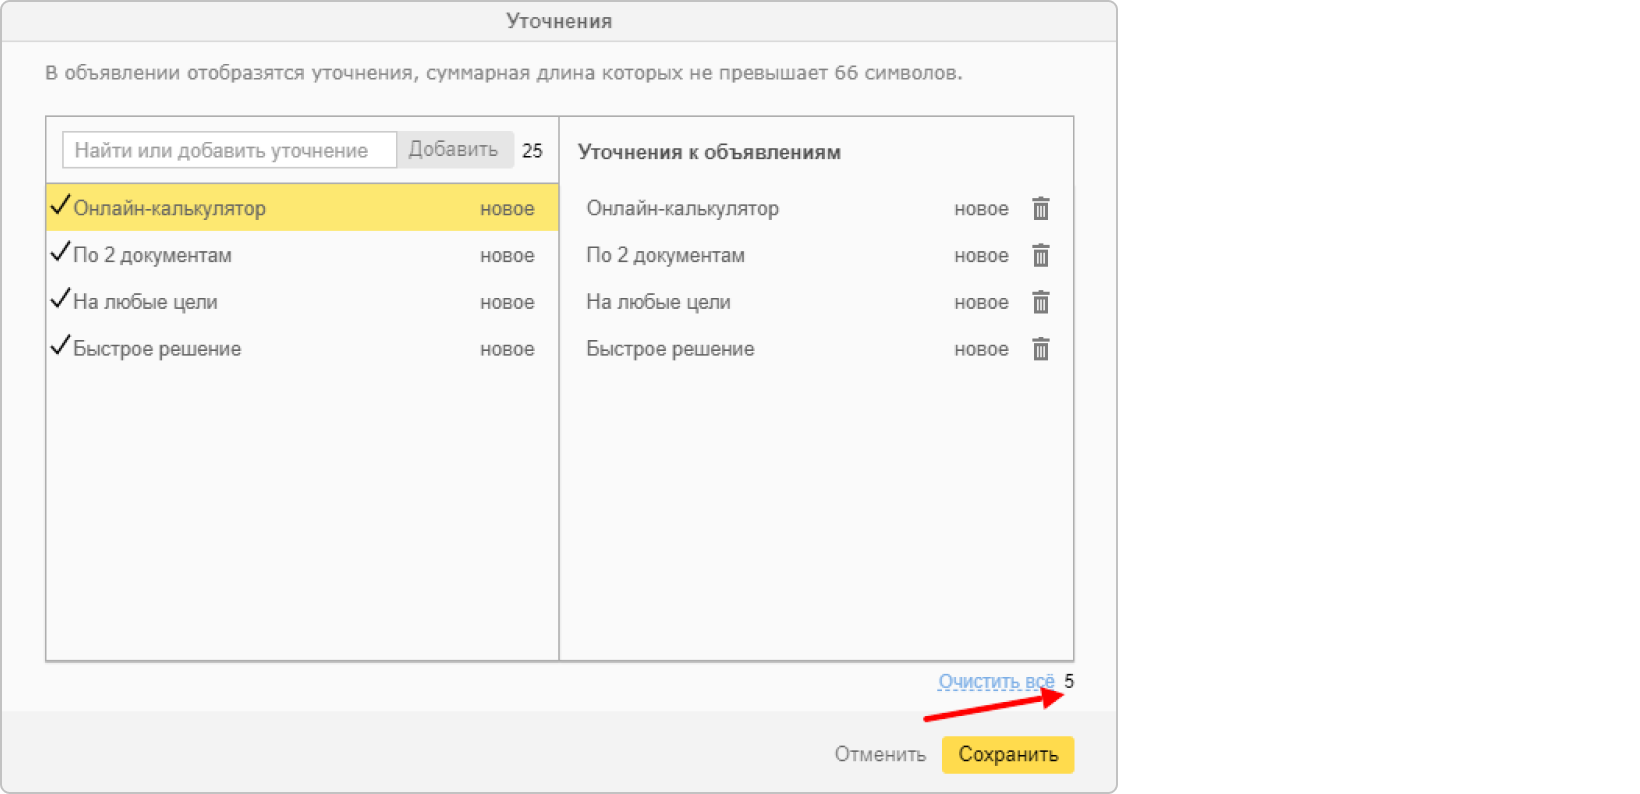This screenshot has width=1640, height=794.
Task: Click the Уточнения dialog title
Action: click(x=559, y=21)
